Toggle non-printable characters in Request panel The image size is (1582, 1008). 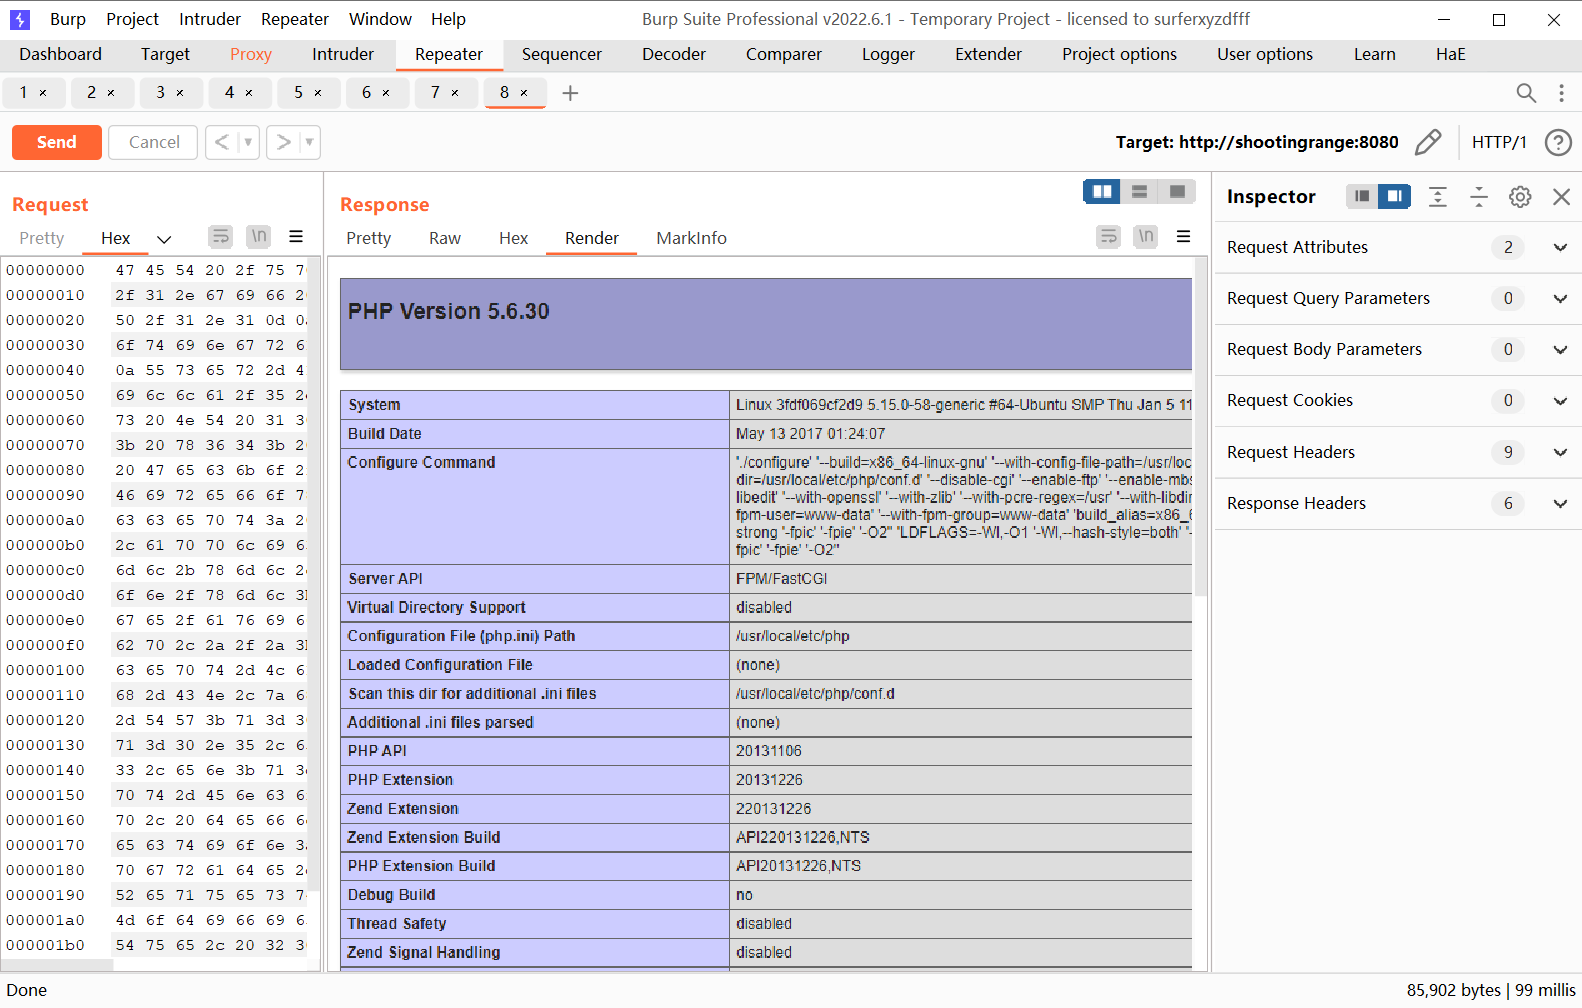coord(259,236)
